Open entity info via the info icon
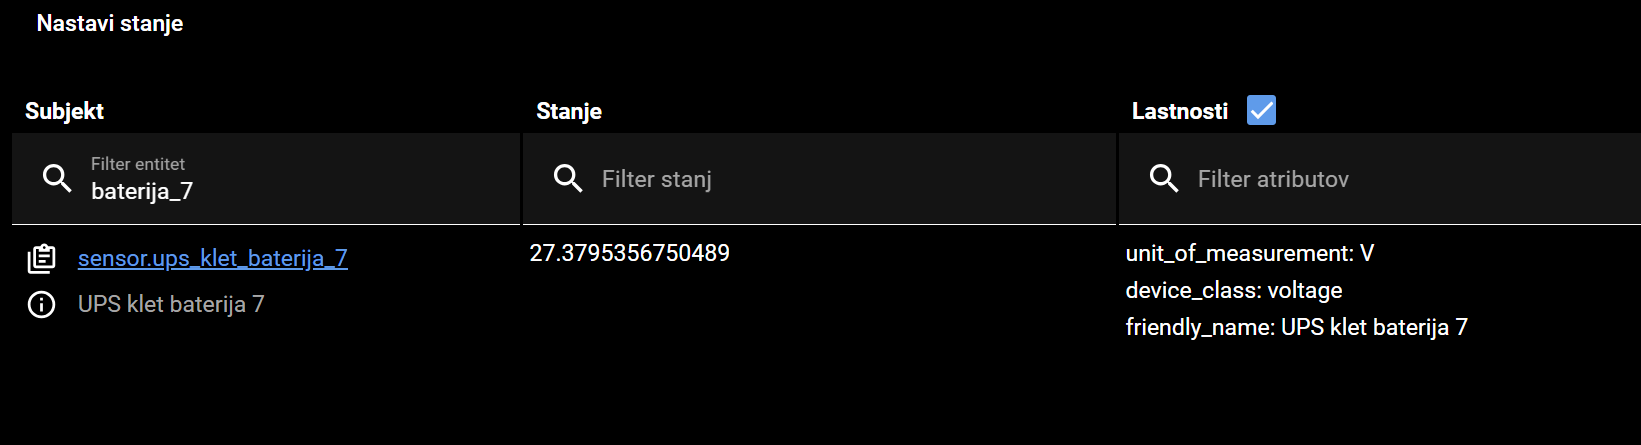 (42, 304)
